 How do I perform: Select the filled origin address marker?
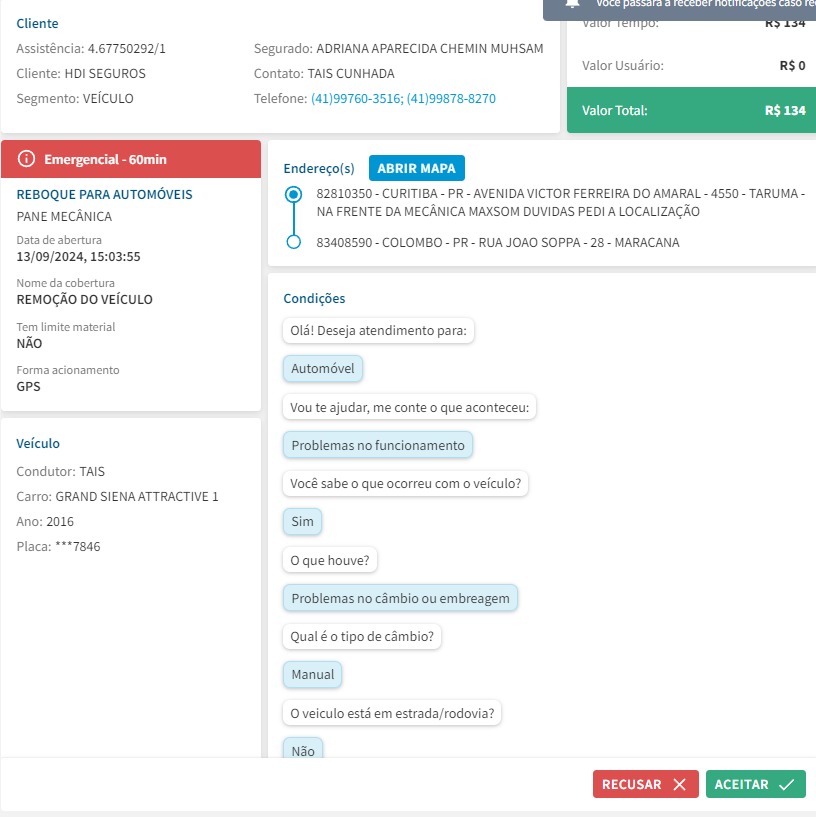[293, 194]
